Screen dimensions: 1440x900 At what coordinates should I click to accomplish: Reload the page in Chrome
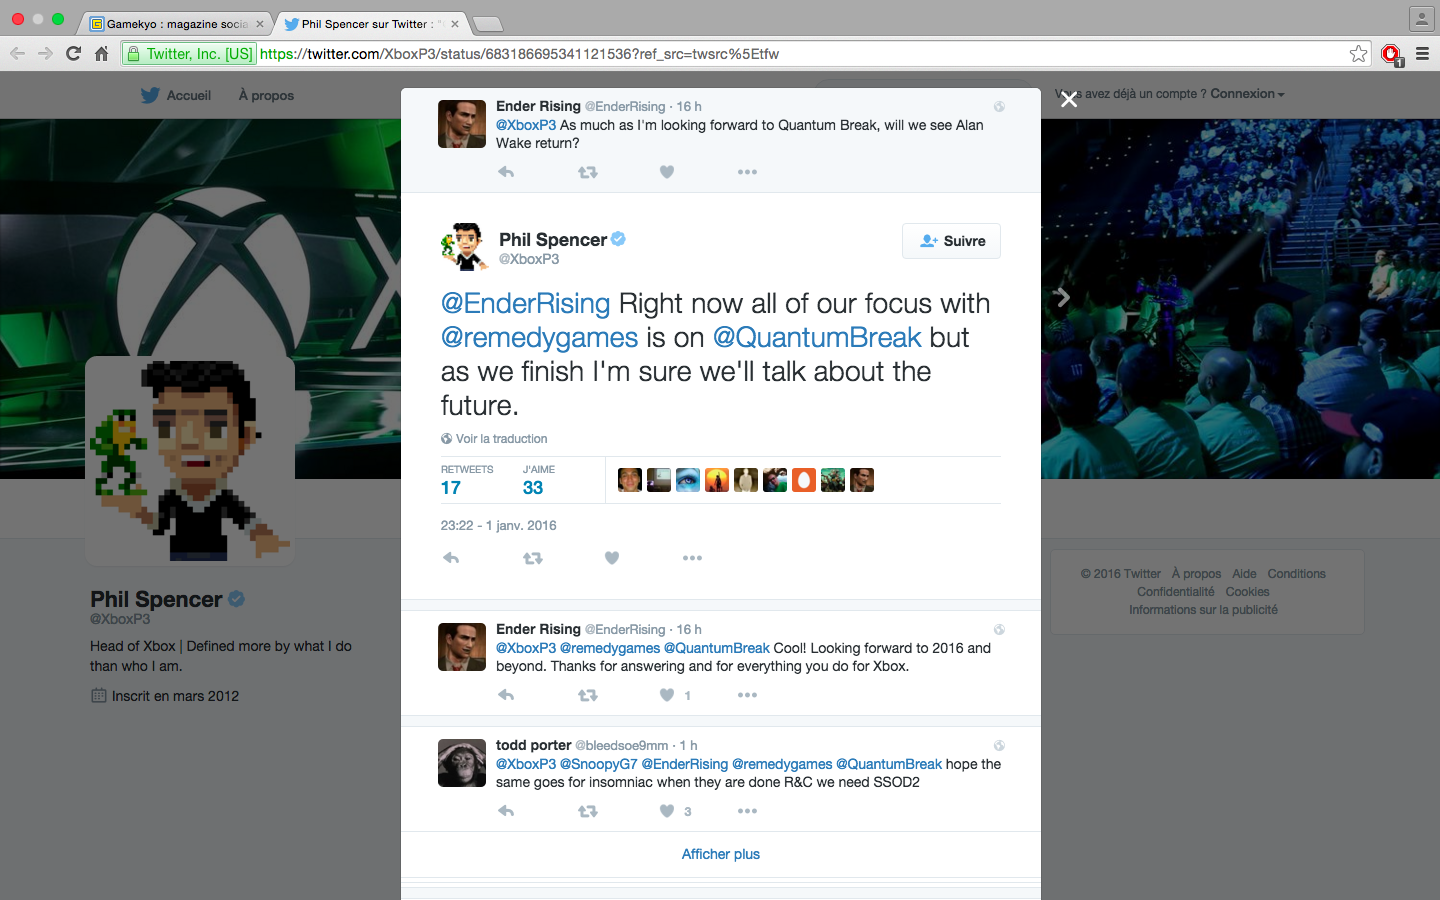[73, 54]
